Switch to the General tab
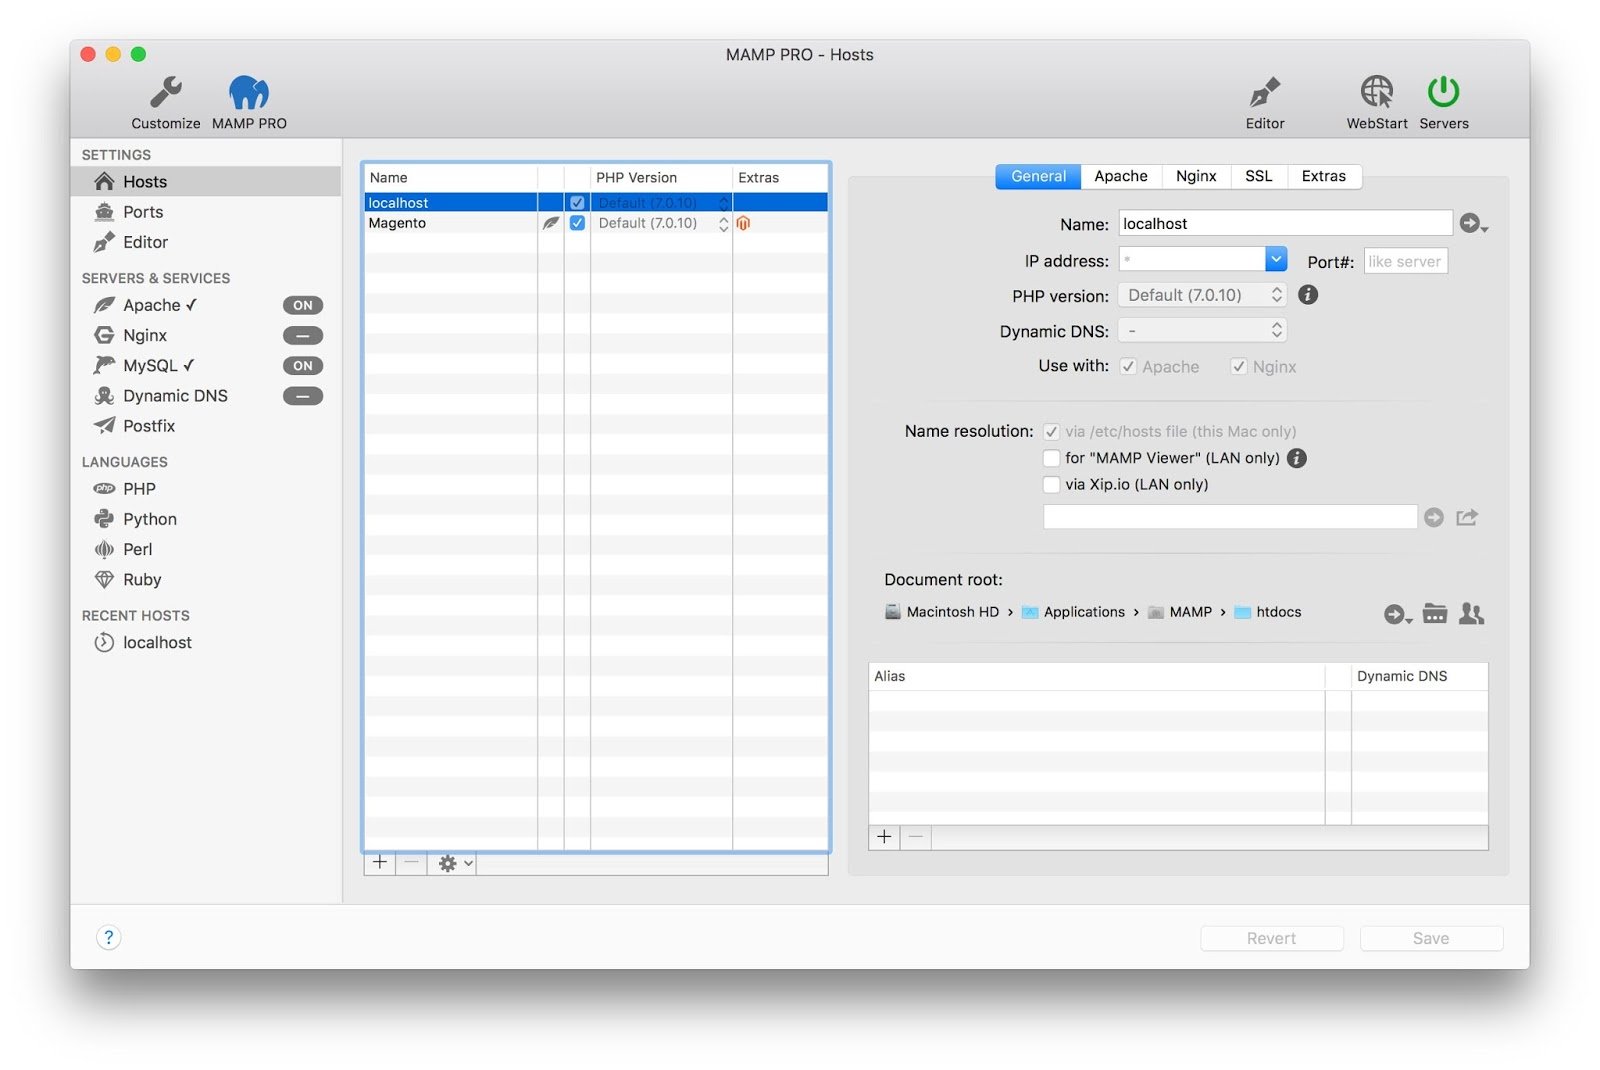 coord(1038,176)
